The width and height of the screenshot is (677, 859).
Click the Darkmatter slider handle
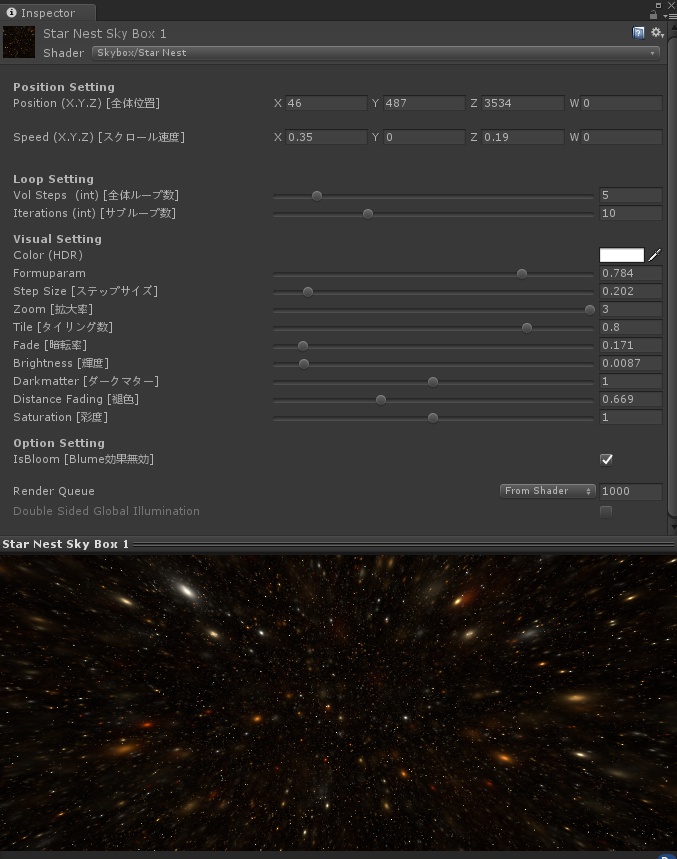pyautogui.click(x=433, y=382)
